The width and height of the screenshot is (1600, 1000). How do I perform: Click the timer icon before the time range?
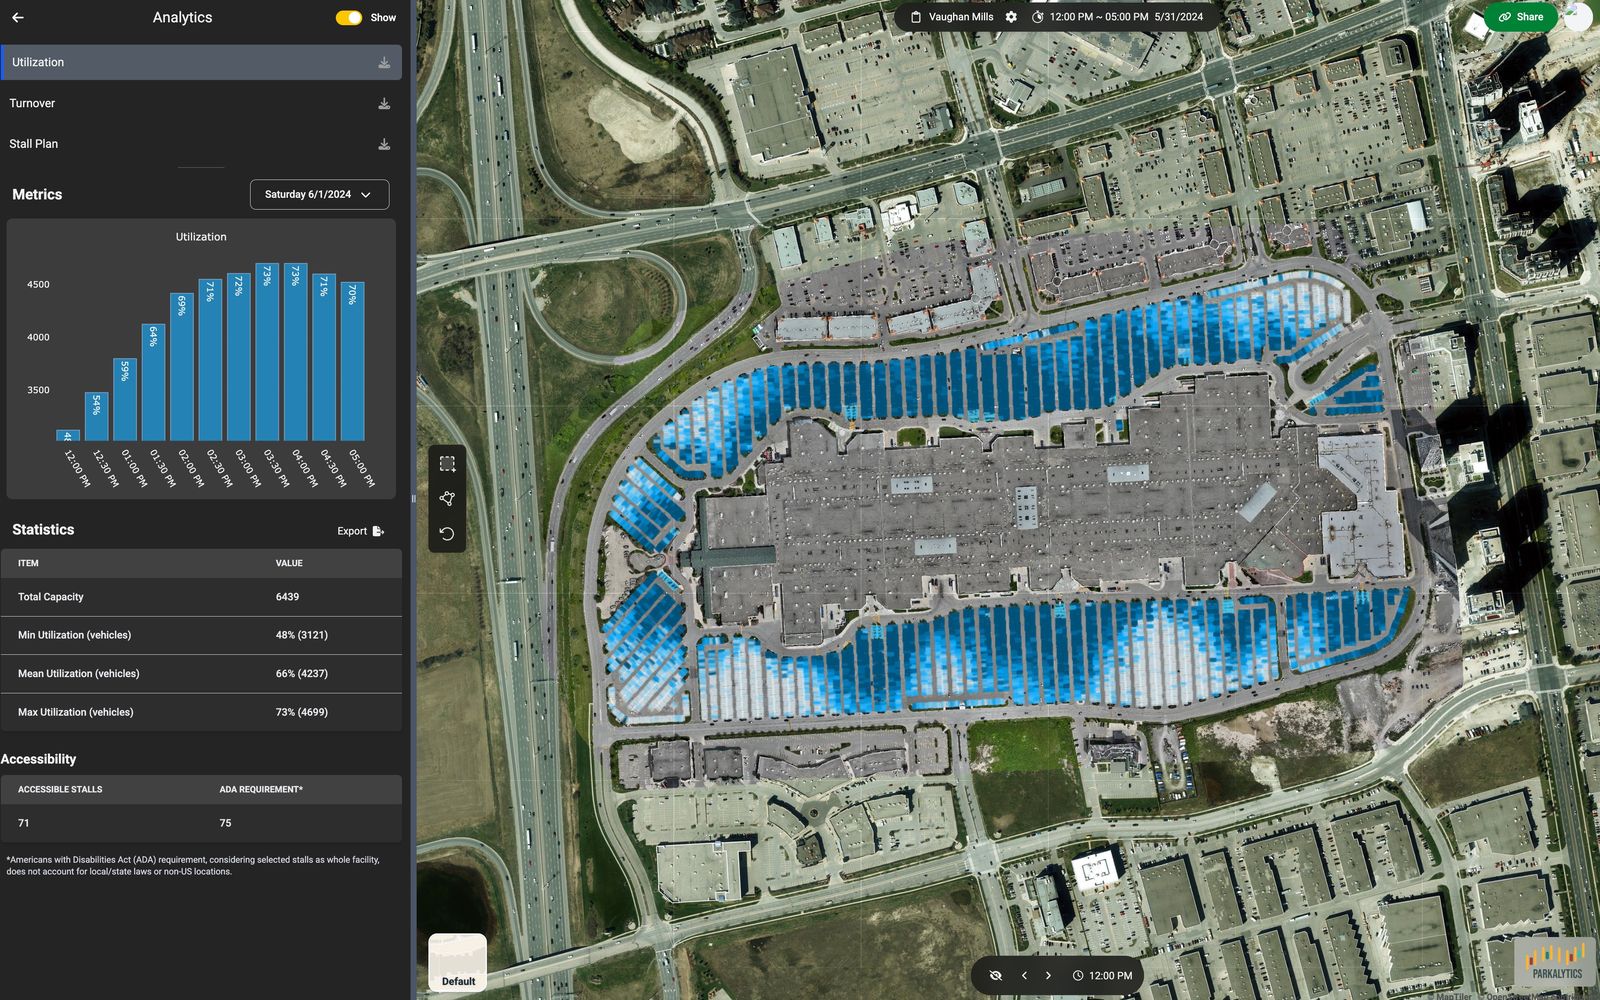[1040, 17]
